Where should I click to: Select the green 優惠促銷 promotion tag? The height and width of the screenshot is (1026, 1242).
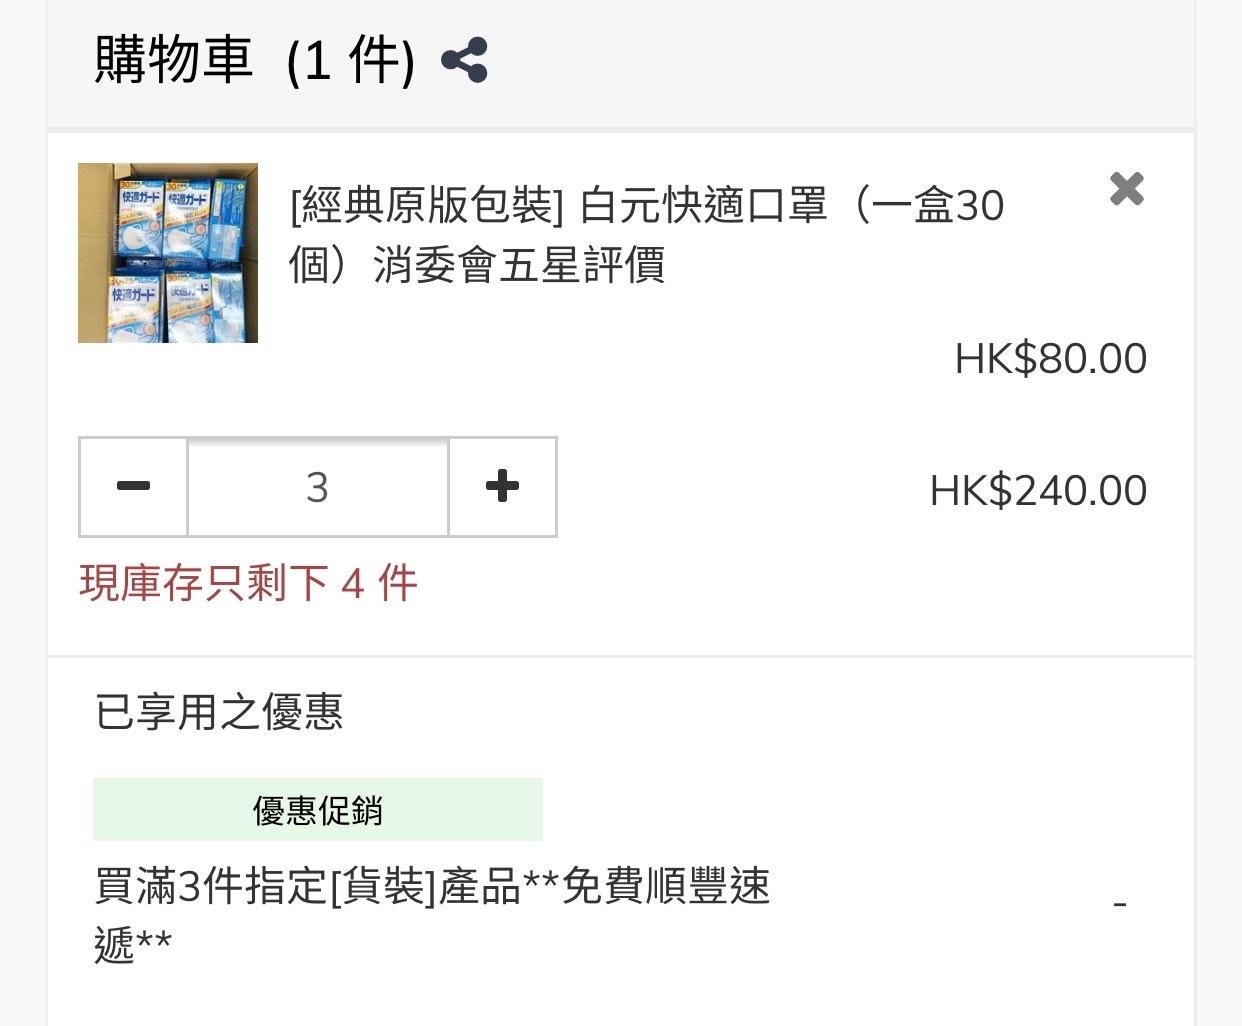click(x=318, y=810)
